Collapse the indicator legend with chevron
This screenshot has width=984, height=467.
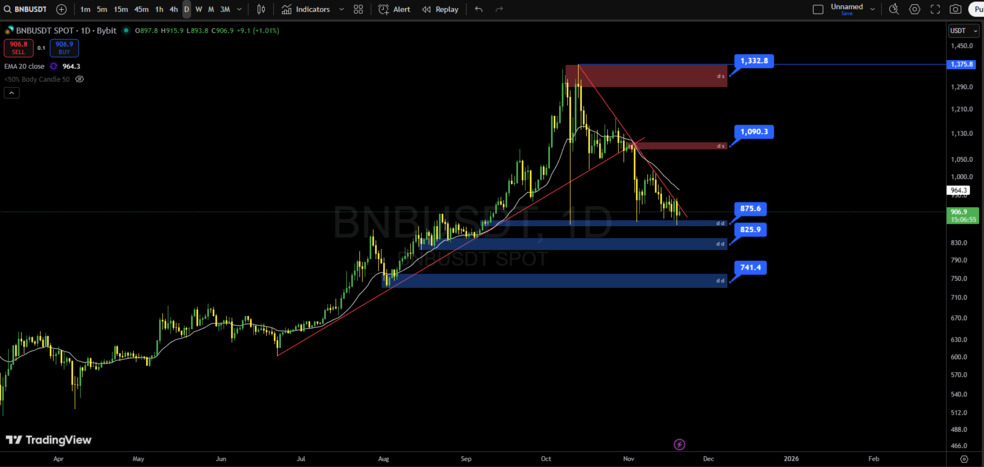pos(11,93)
